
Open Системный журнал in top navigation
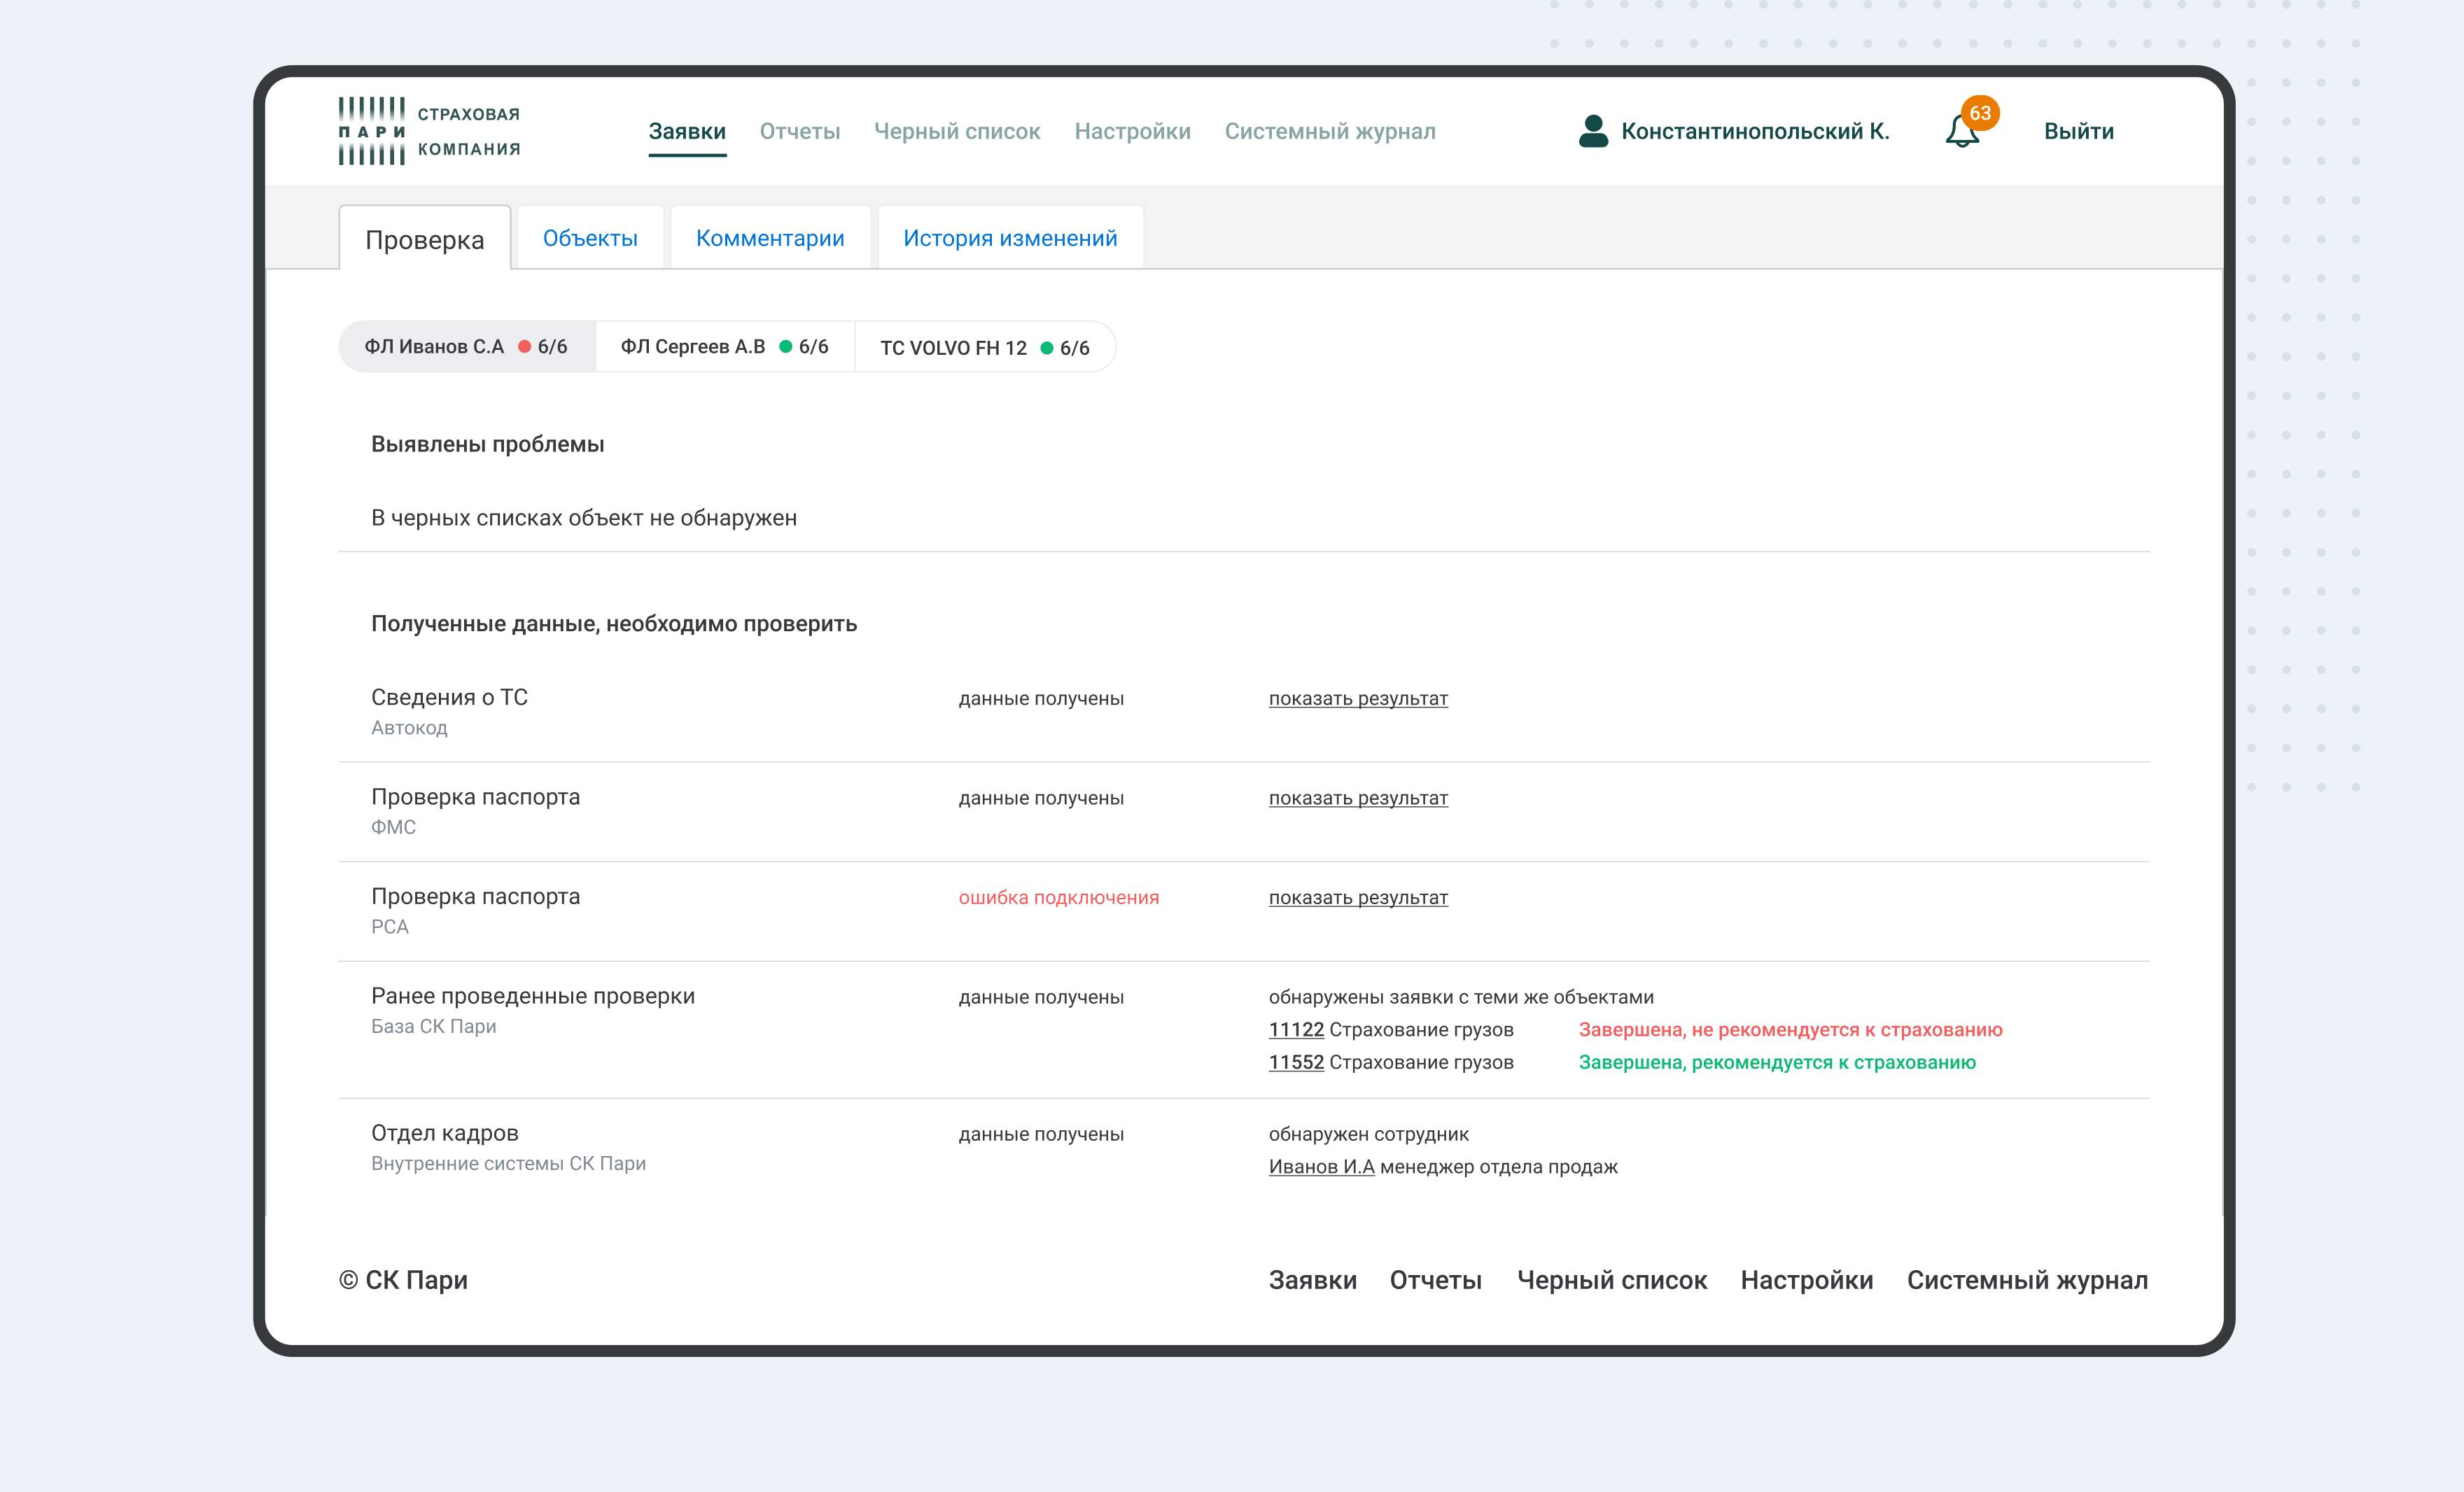point(1330,131)
